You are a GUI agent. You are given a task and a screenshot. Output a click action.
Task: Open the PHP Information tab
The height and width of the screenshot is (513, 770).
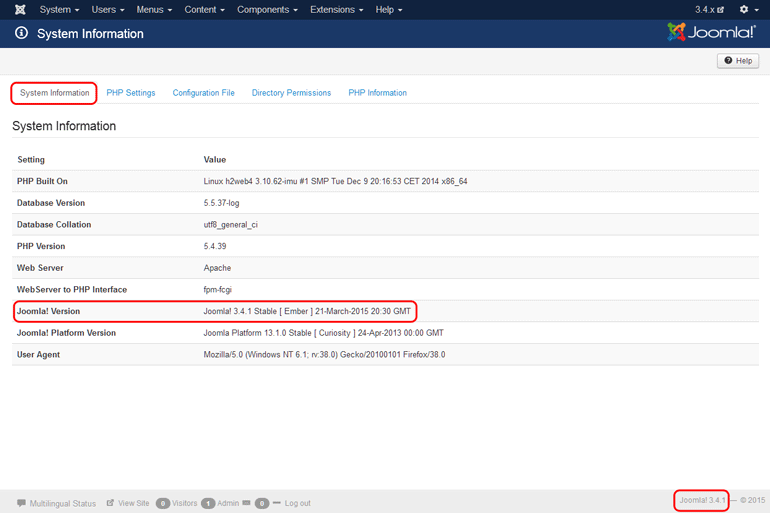(x=377, y=93)
